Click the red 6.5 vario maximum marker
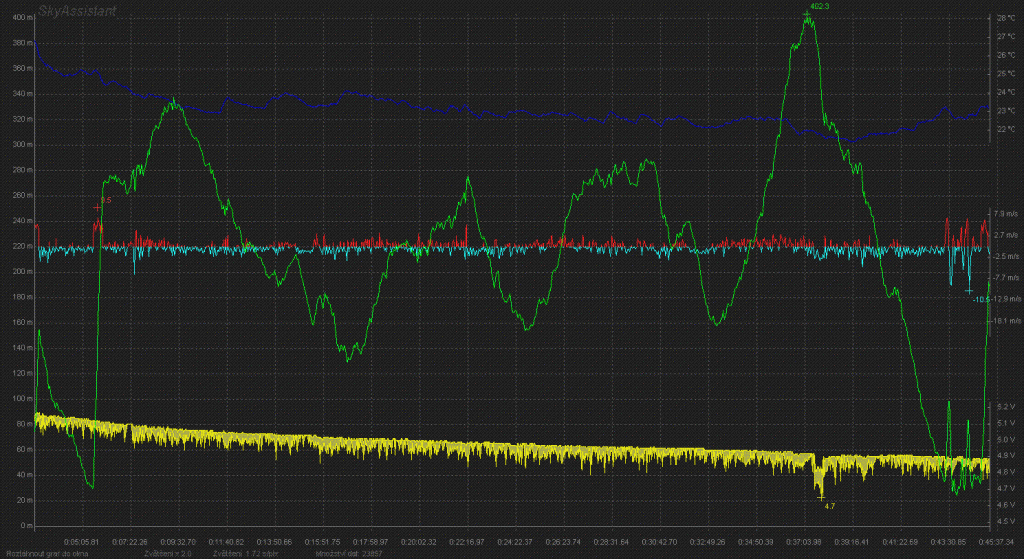This screenshot has width=1024, height=559. click(104, 201)
